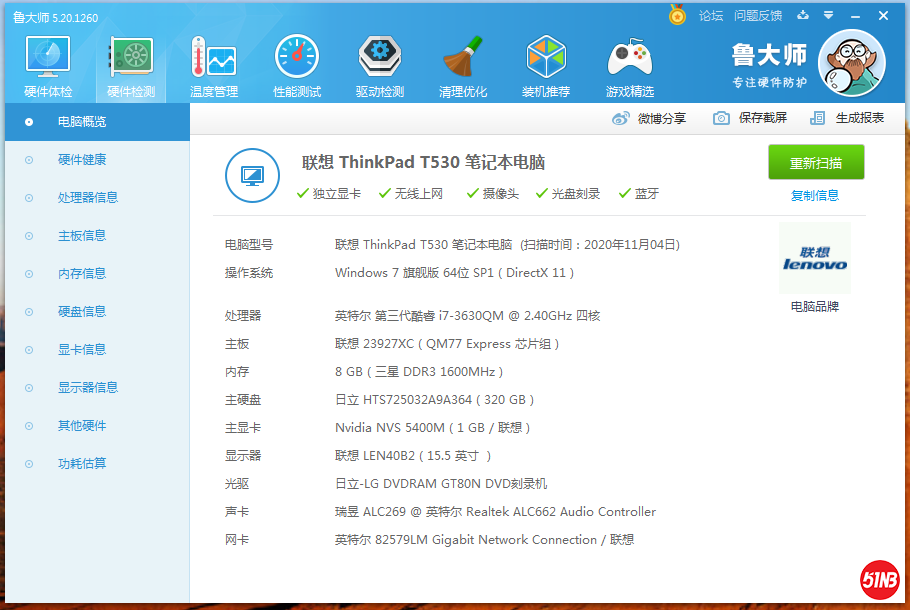Open the title bar dropdown menu arrow
This screenshot has height=610, width=910.
(x=828, y=15)
